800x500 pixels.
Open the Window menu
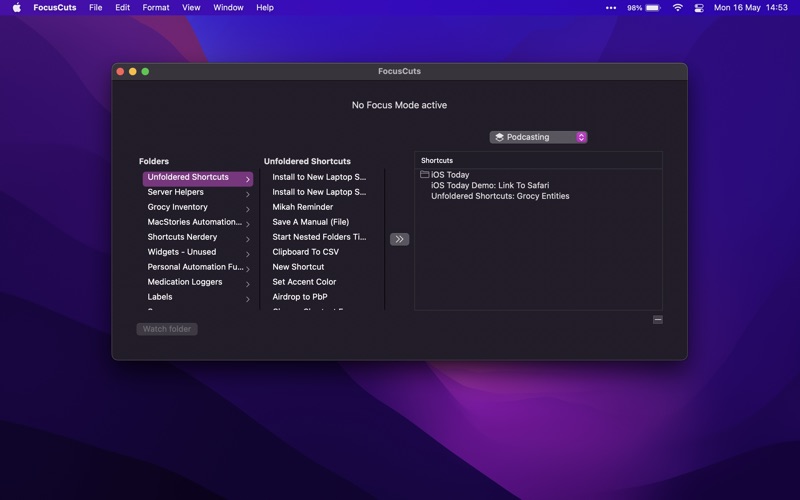(228, 8)
